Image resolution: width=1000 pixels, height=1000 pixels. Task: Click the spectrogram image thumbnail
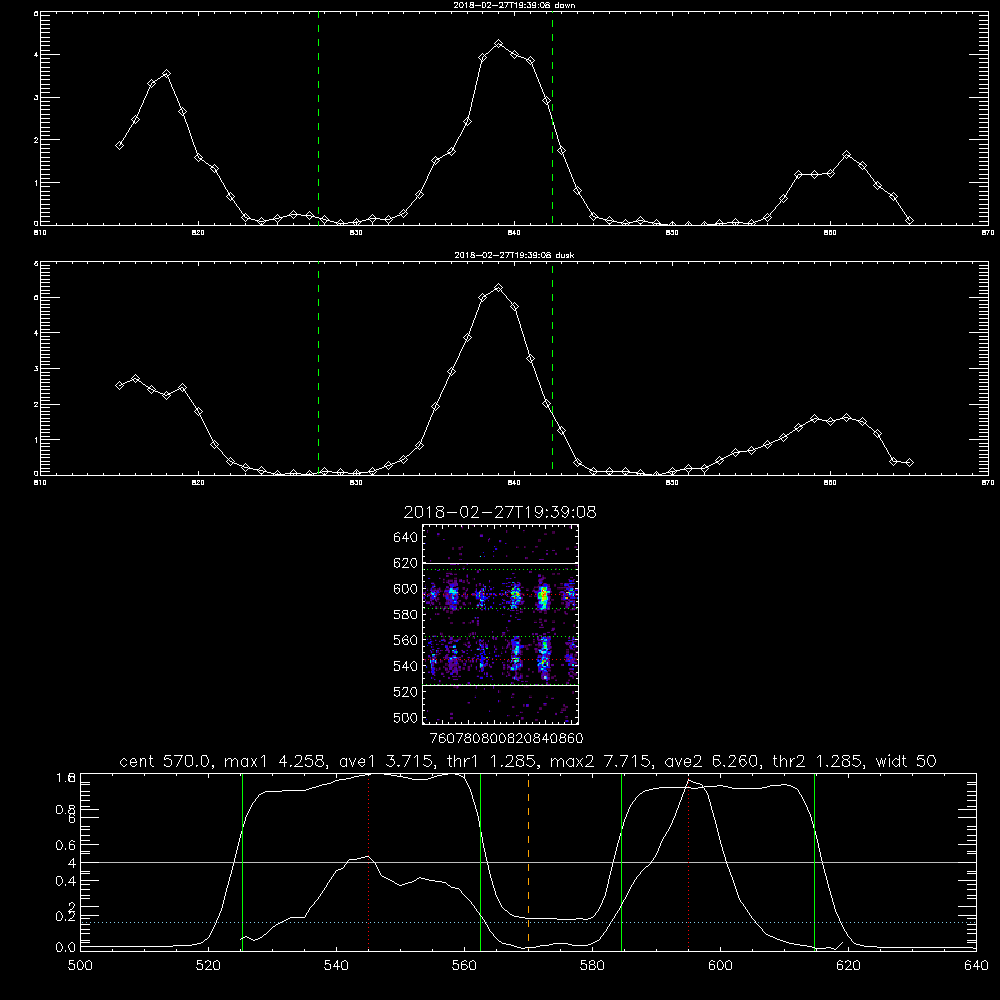pos(501,624)
